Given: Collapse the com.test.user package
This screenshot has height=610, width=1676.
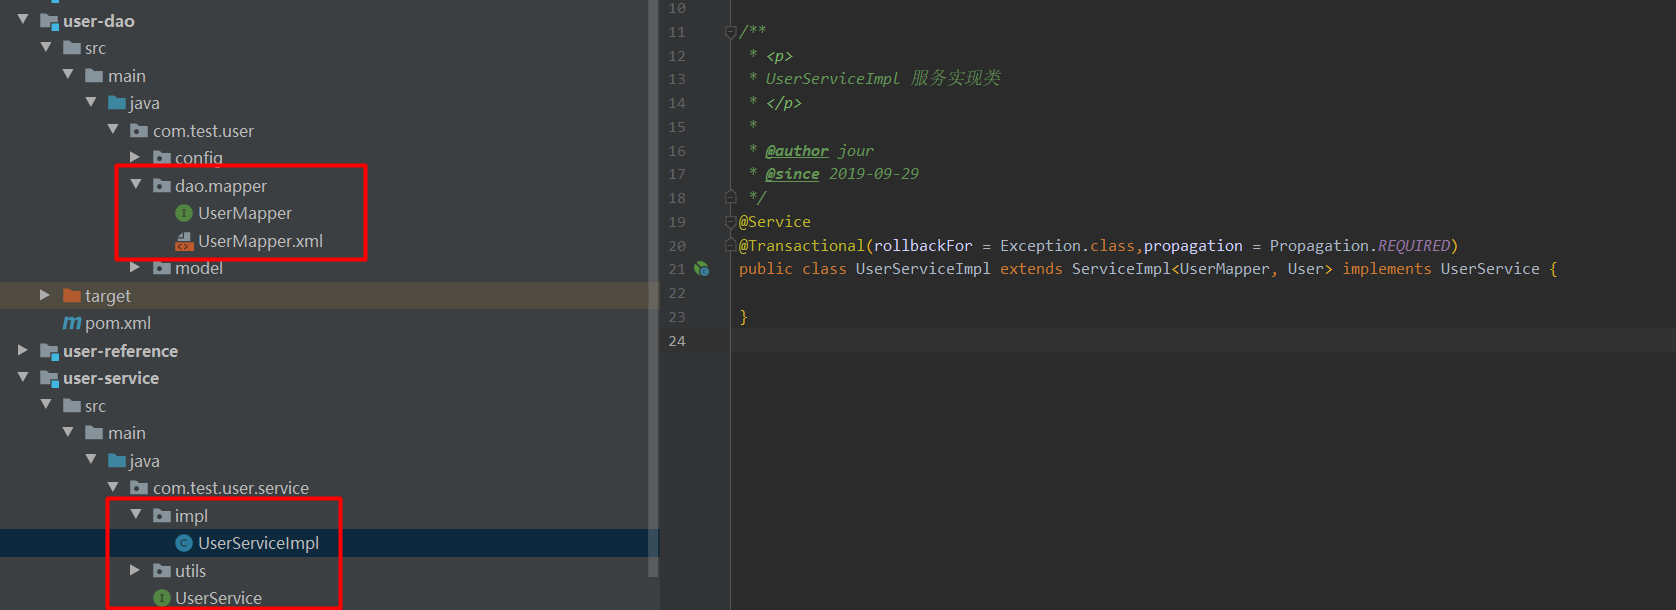Looking at the screenshot, I should 113,129.
